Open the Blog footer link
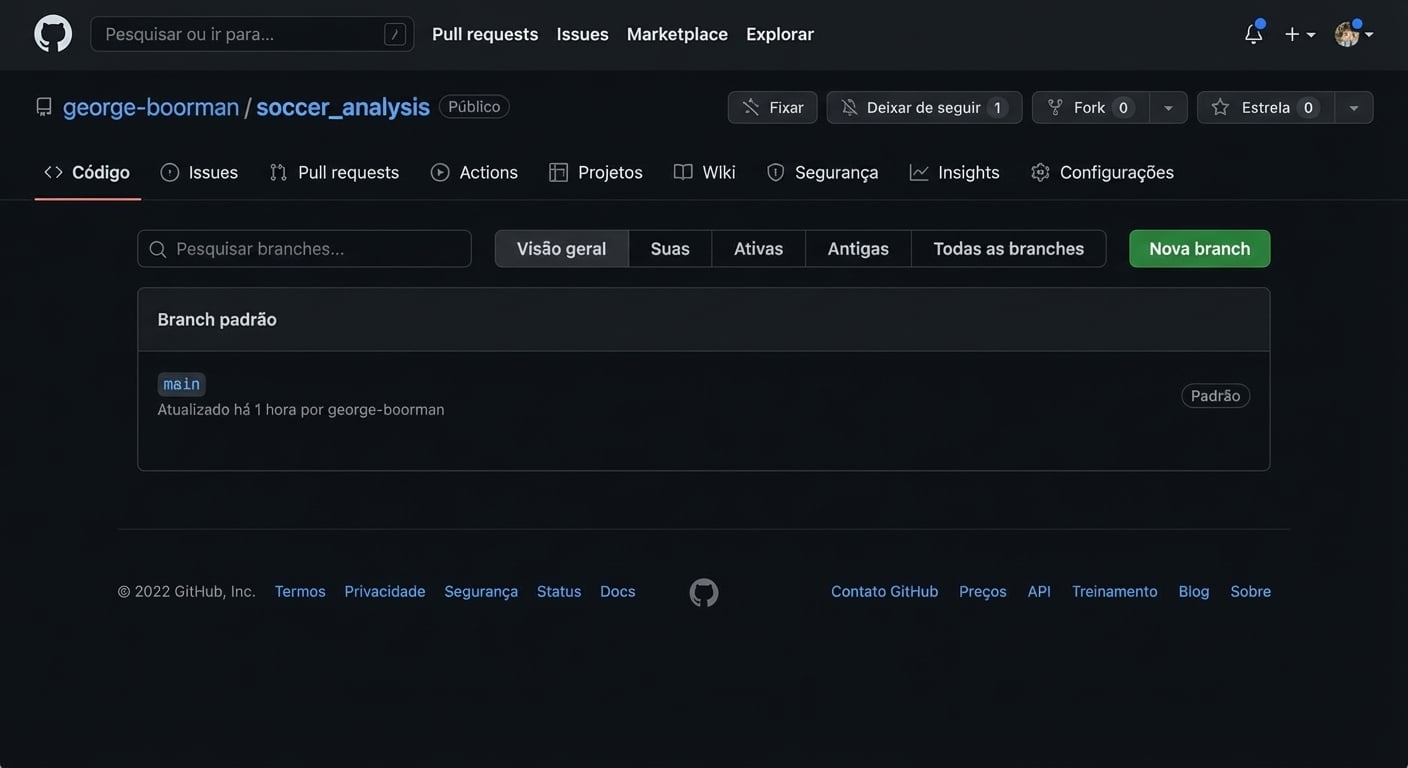This screenshot has height=768, width=1408. [x=1194, y=592]
